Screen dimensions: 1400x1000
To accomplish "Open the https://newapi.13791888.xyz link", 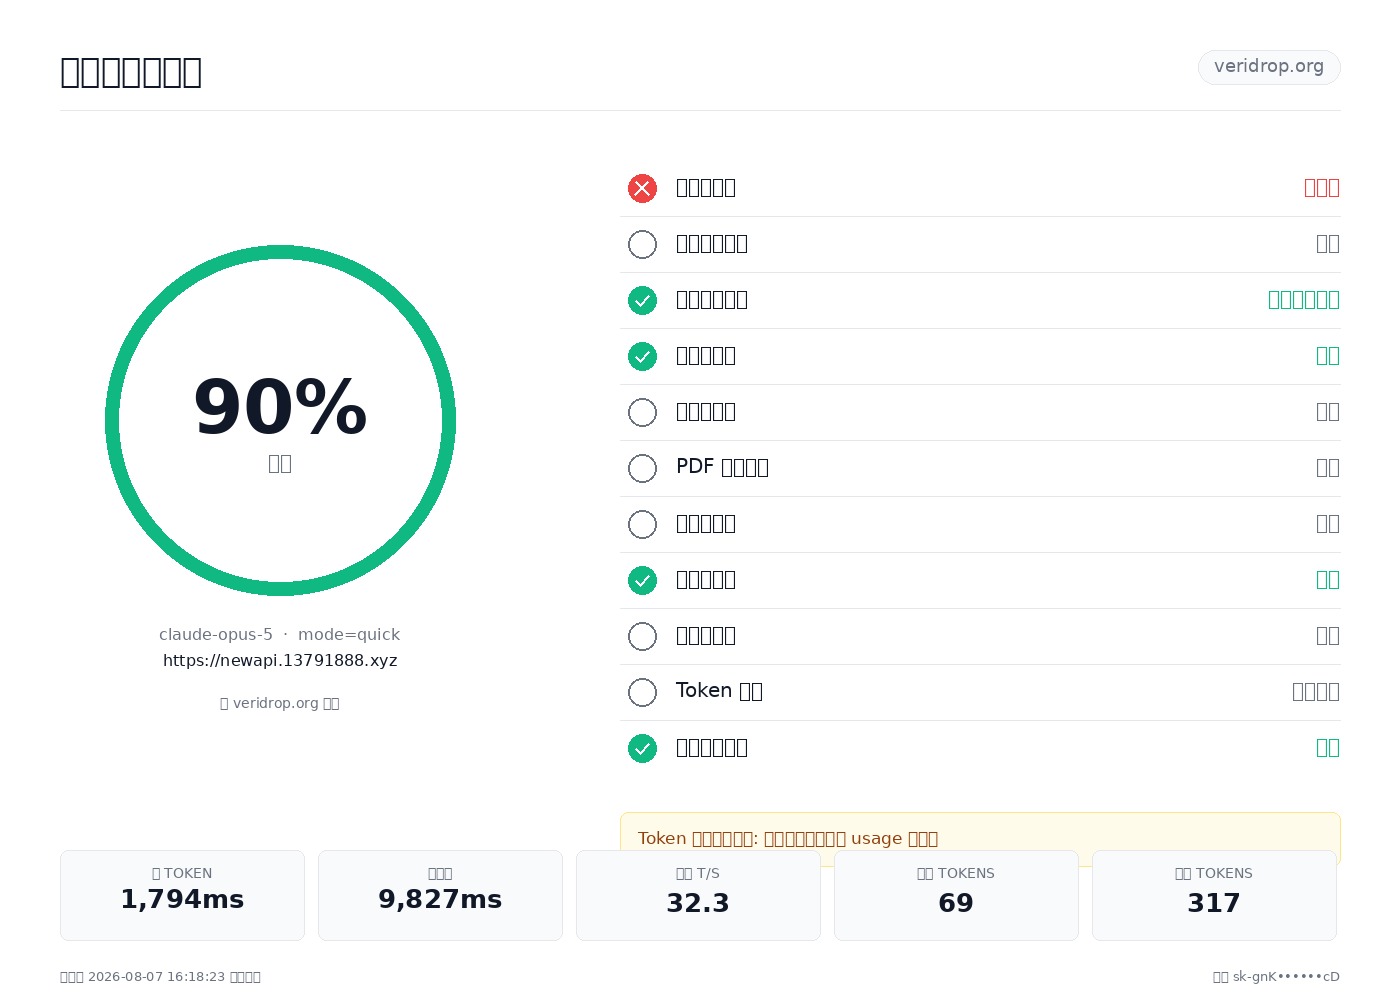I will click(x=280, y=661).
